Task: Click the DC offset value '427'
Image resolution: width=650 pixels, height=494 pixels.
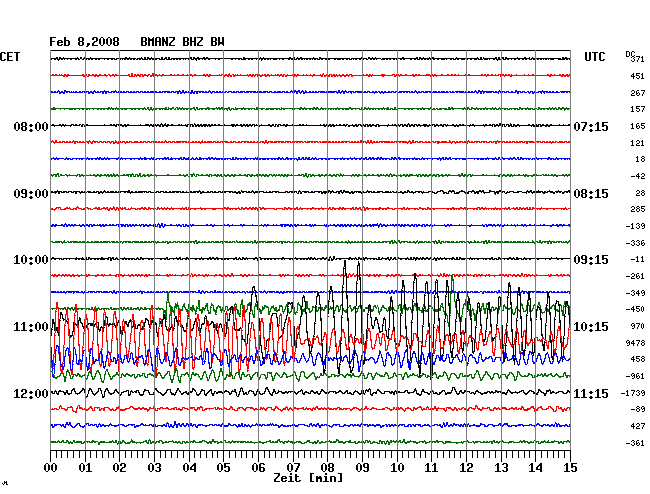Action: (x=638, y=426)
